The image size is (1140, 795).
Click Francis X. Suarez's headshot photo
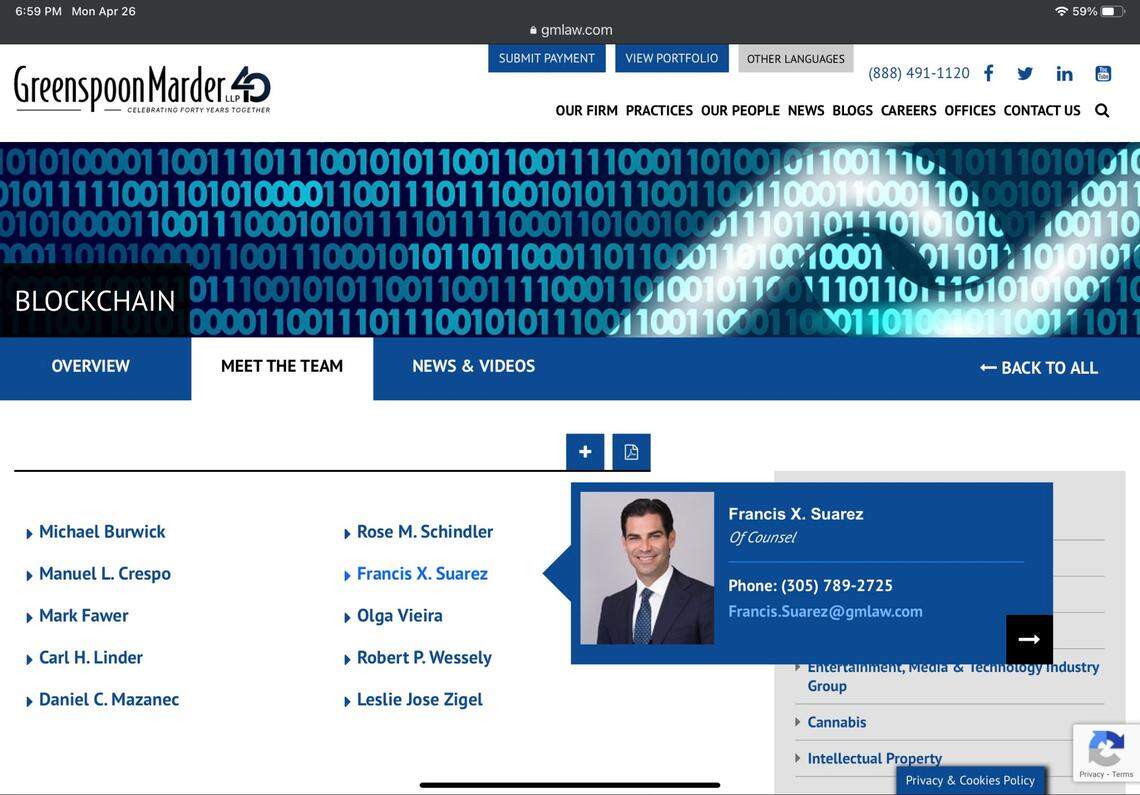click(x=647, y=568)
